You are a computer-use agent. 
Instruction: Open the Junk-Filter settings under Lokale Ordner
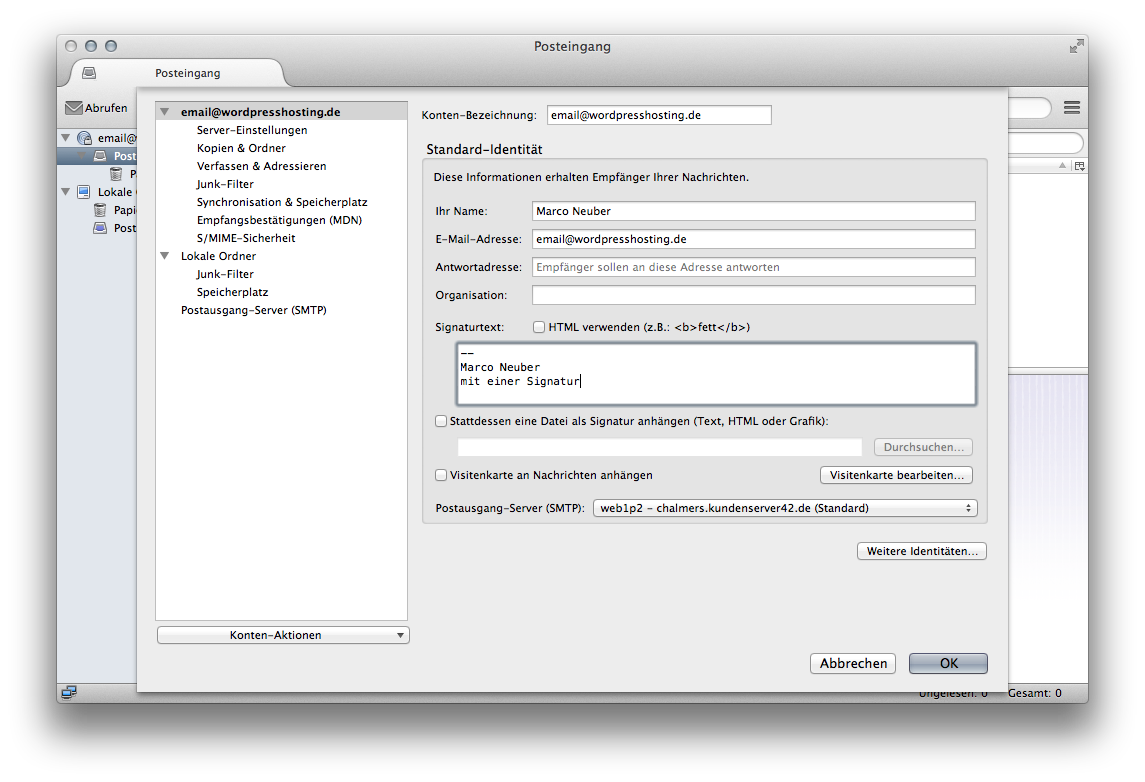click(225, 274)
